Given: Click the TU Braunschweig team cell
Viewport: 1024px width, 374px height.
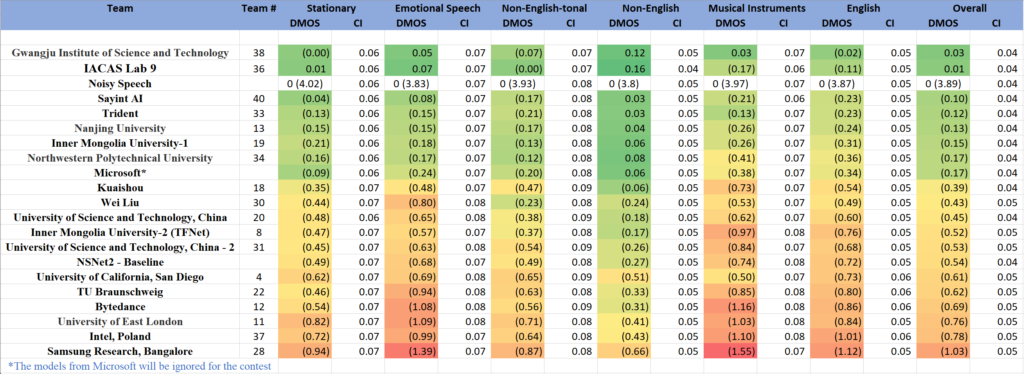Looking at the screenshot, I should [120, 292].
